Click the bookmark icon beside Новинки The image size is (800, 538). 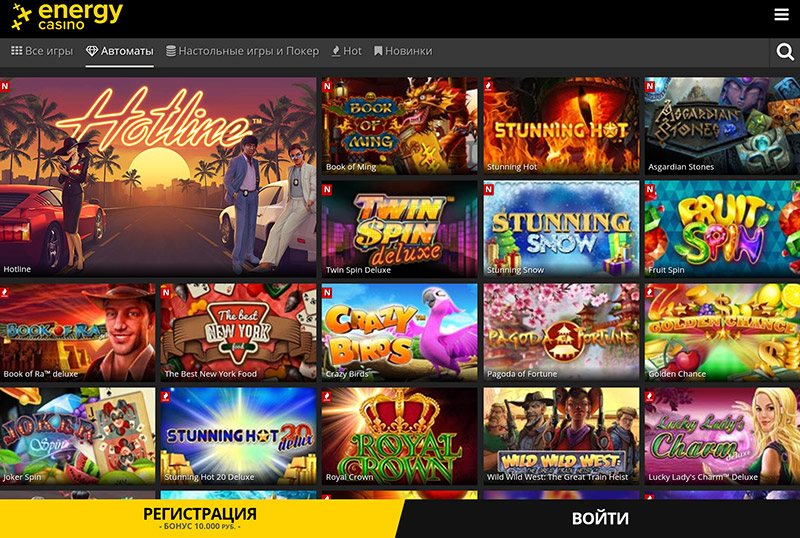click(378, 51)
